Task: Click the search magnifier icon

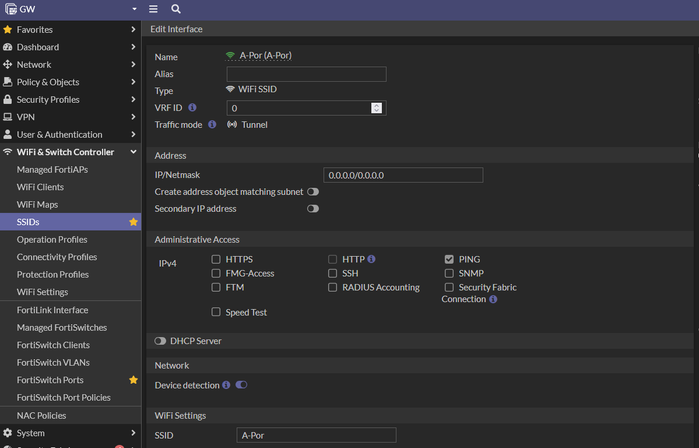Action: pos(176,8)
